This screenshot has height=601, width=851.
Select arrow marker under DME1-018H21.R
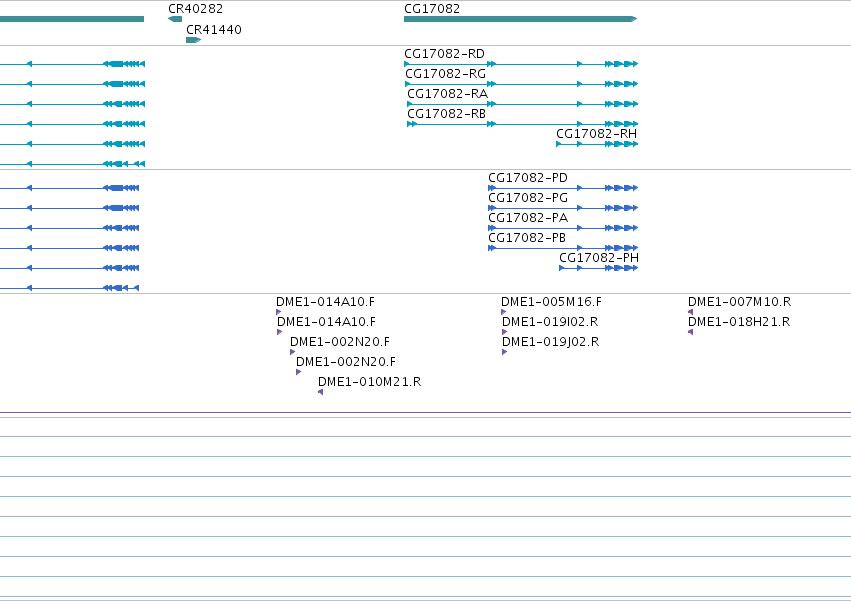(x=690, y=332)
